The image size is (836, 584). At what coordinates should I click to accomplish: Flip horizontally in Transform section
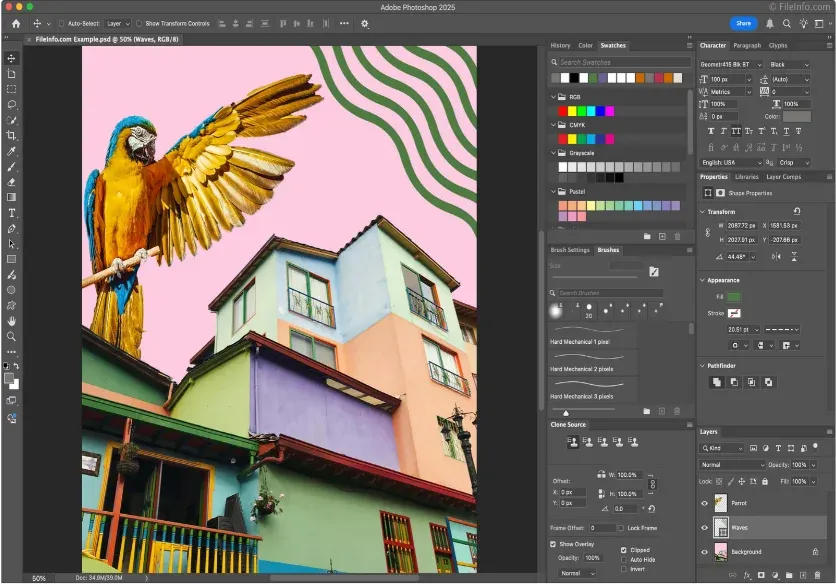[x=776, y=257]
